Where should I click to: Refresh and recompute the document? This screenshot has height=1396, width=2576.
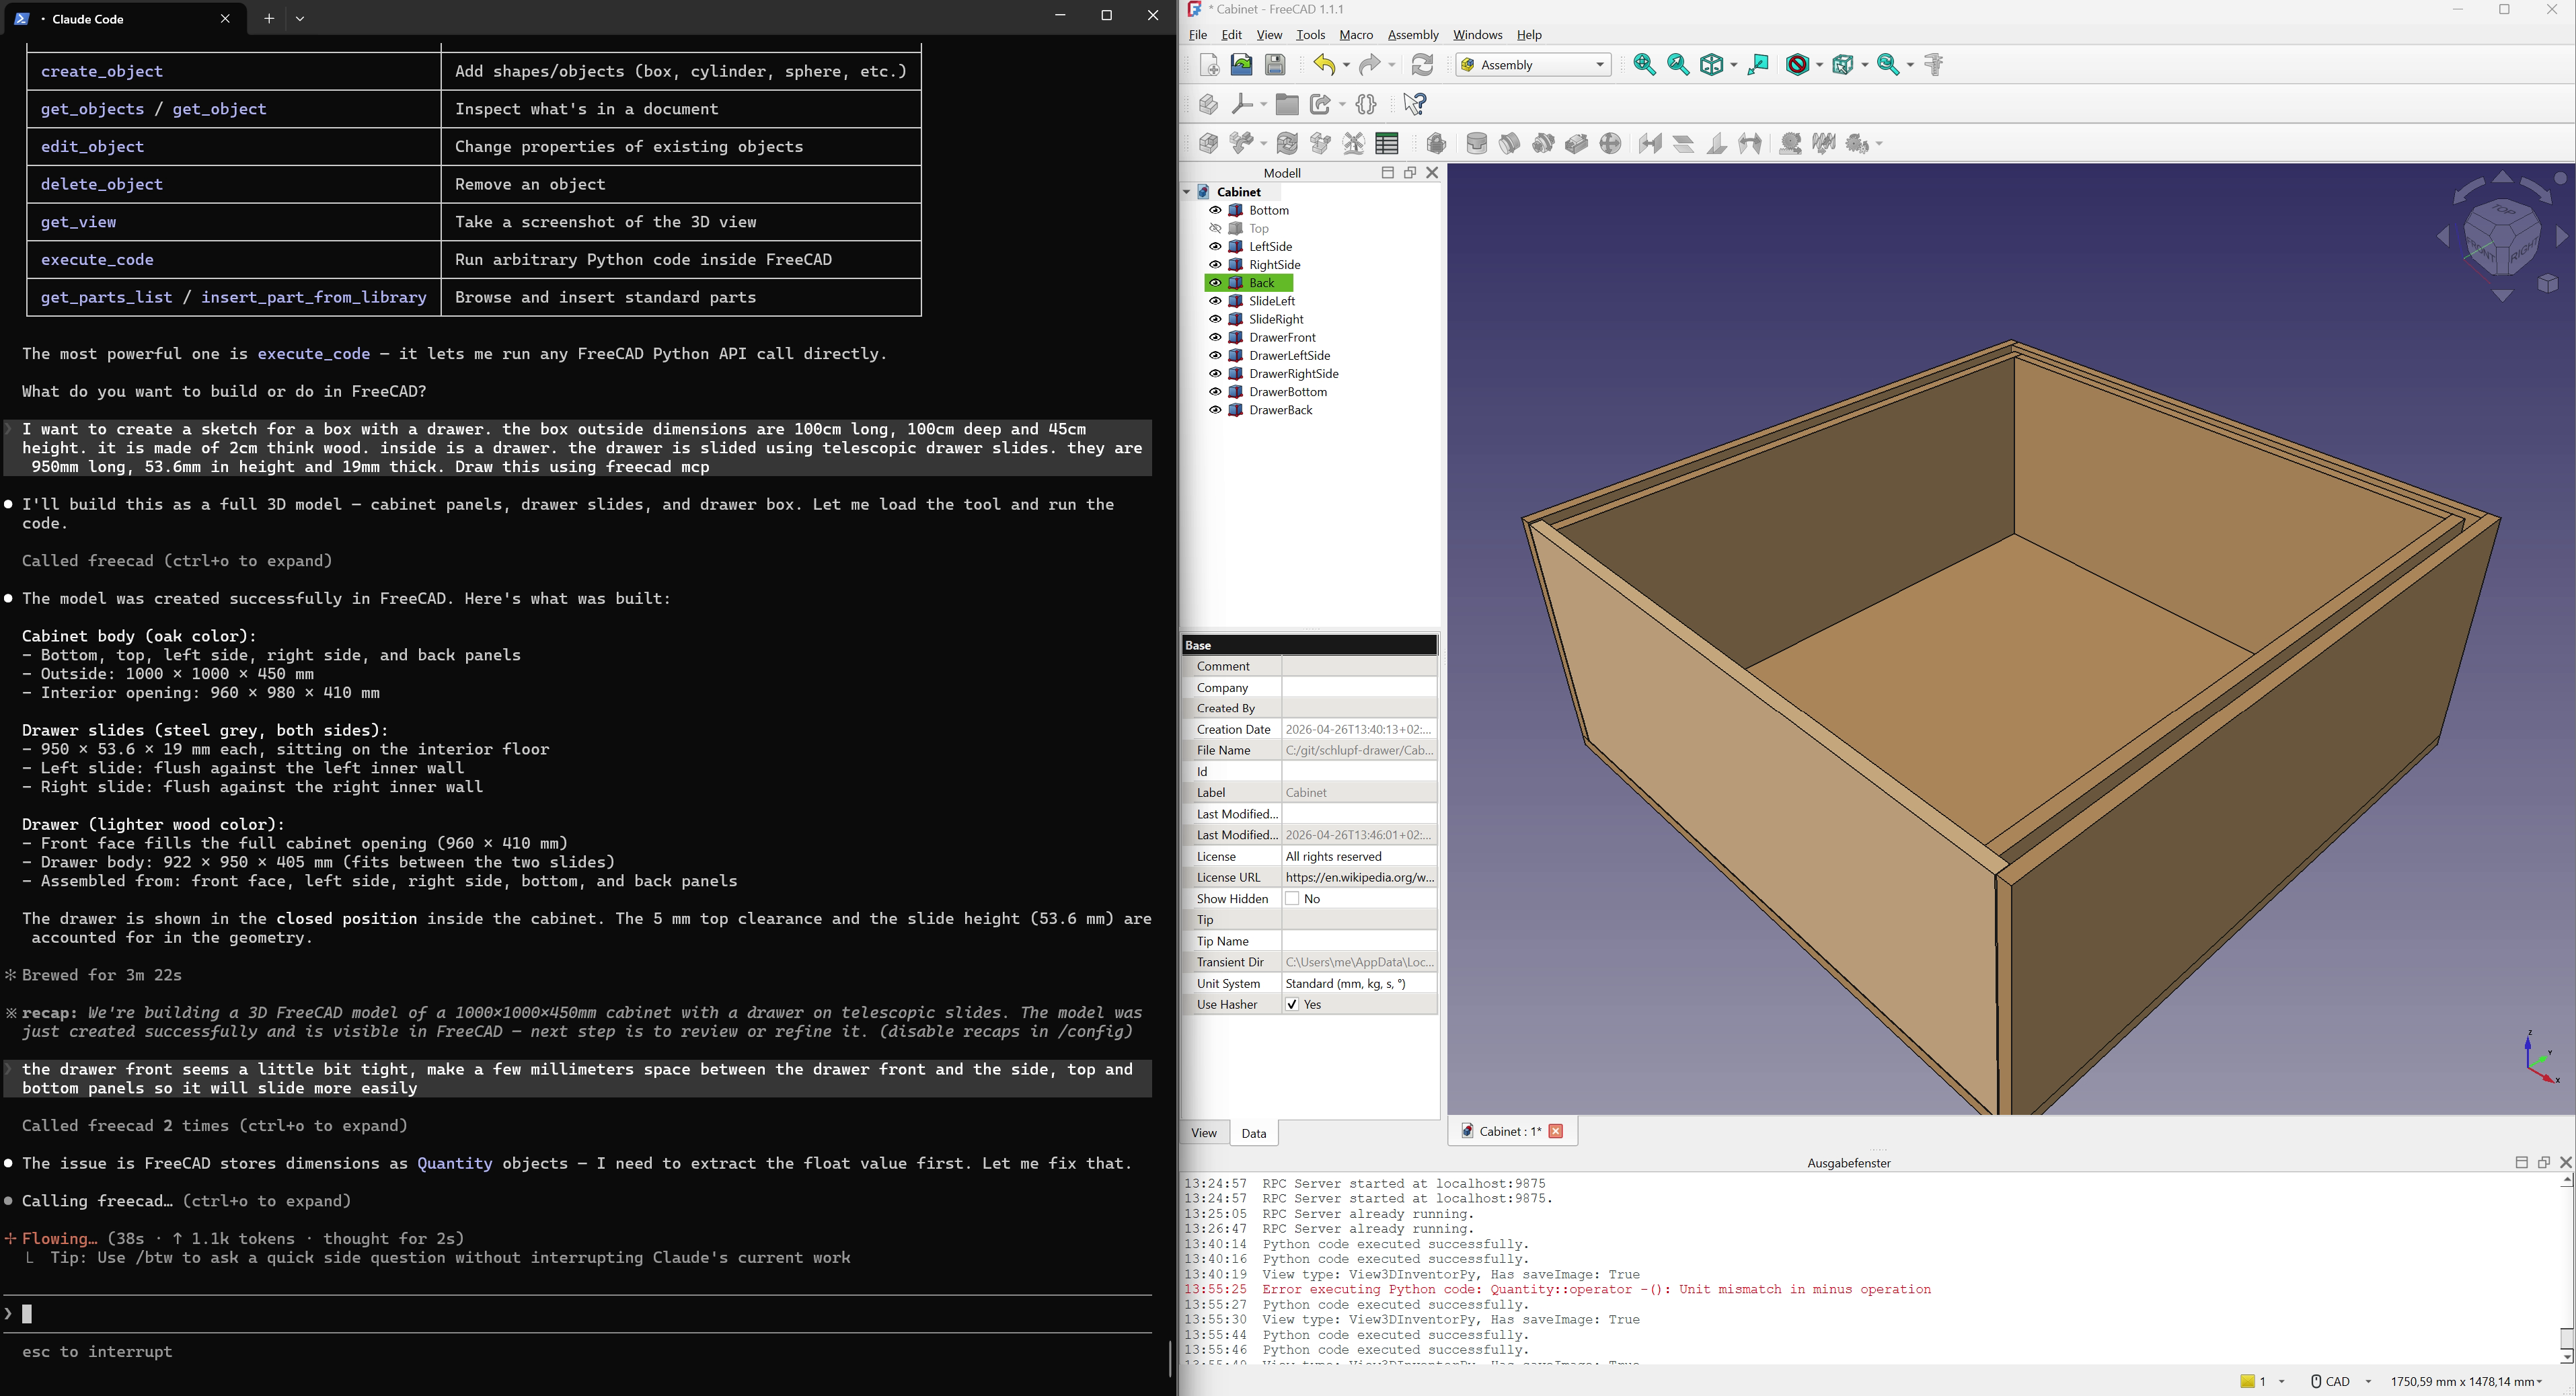1423,65
